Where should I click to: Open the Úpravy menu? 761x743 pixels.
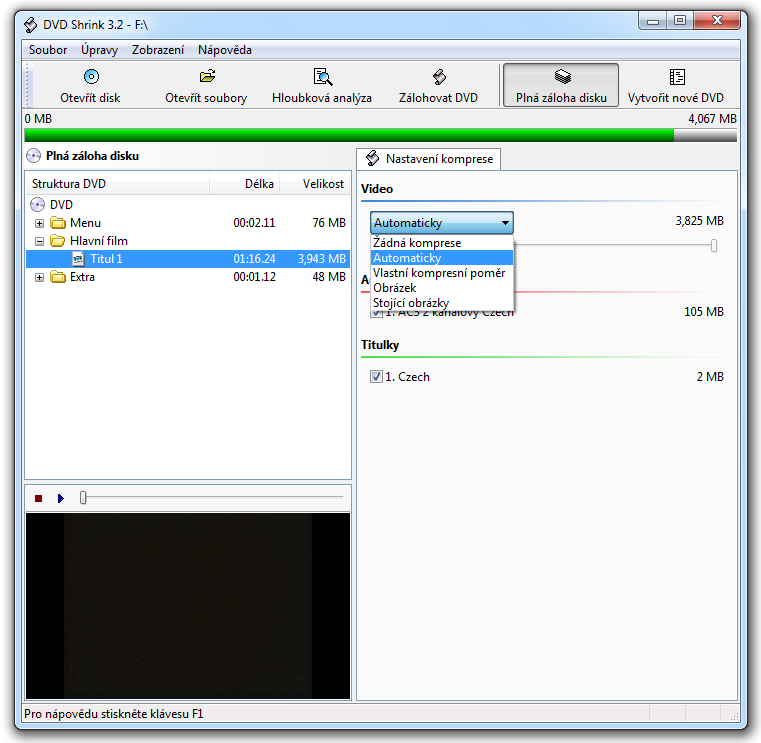(x=99, y=50)
